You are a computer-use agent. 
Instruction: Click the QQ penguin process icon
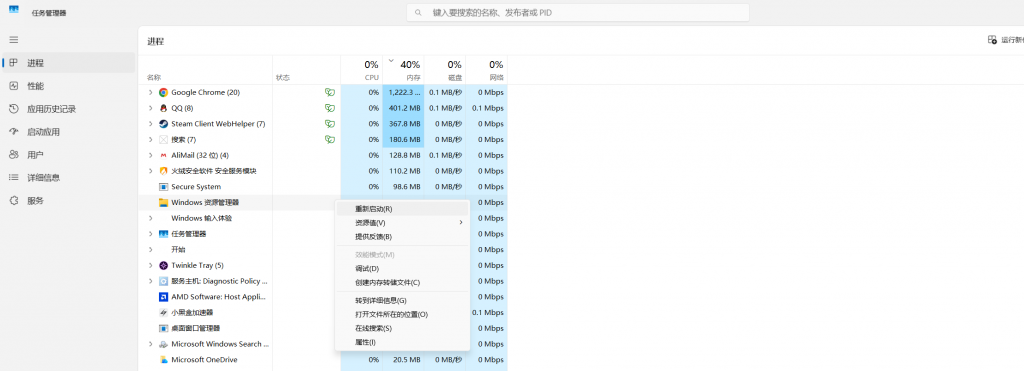(x=163, y=108)
